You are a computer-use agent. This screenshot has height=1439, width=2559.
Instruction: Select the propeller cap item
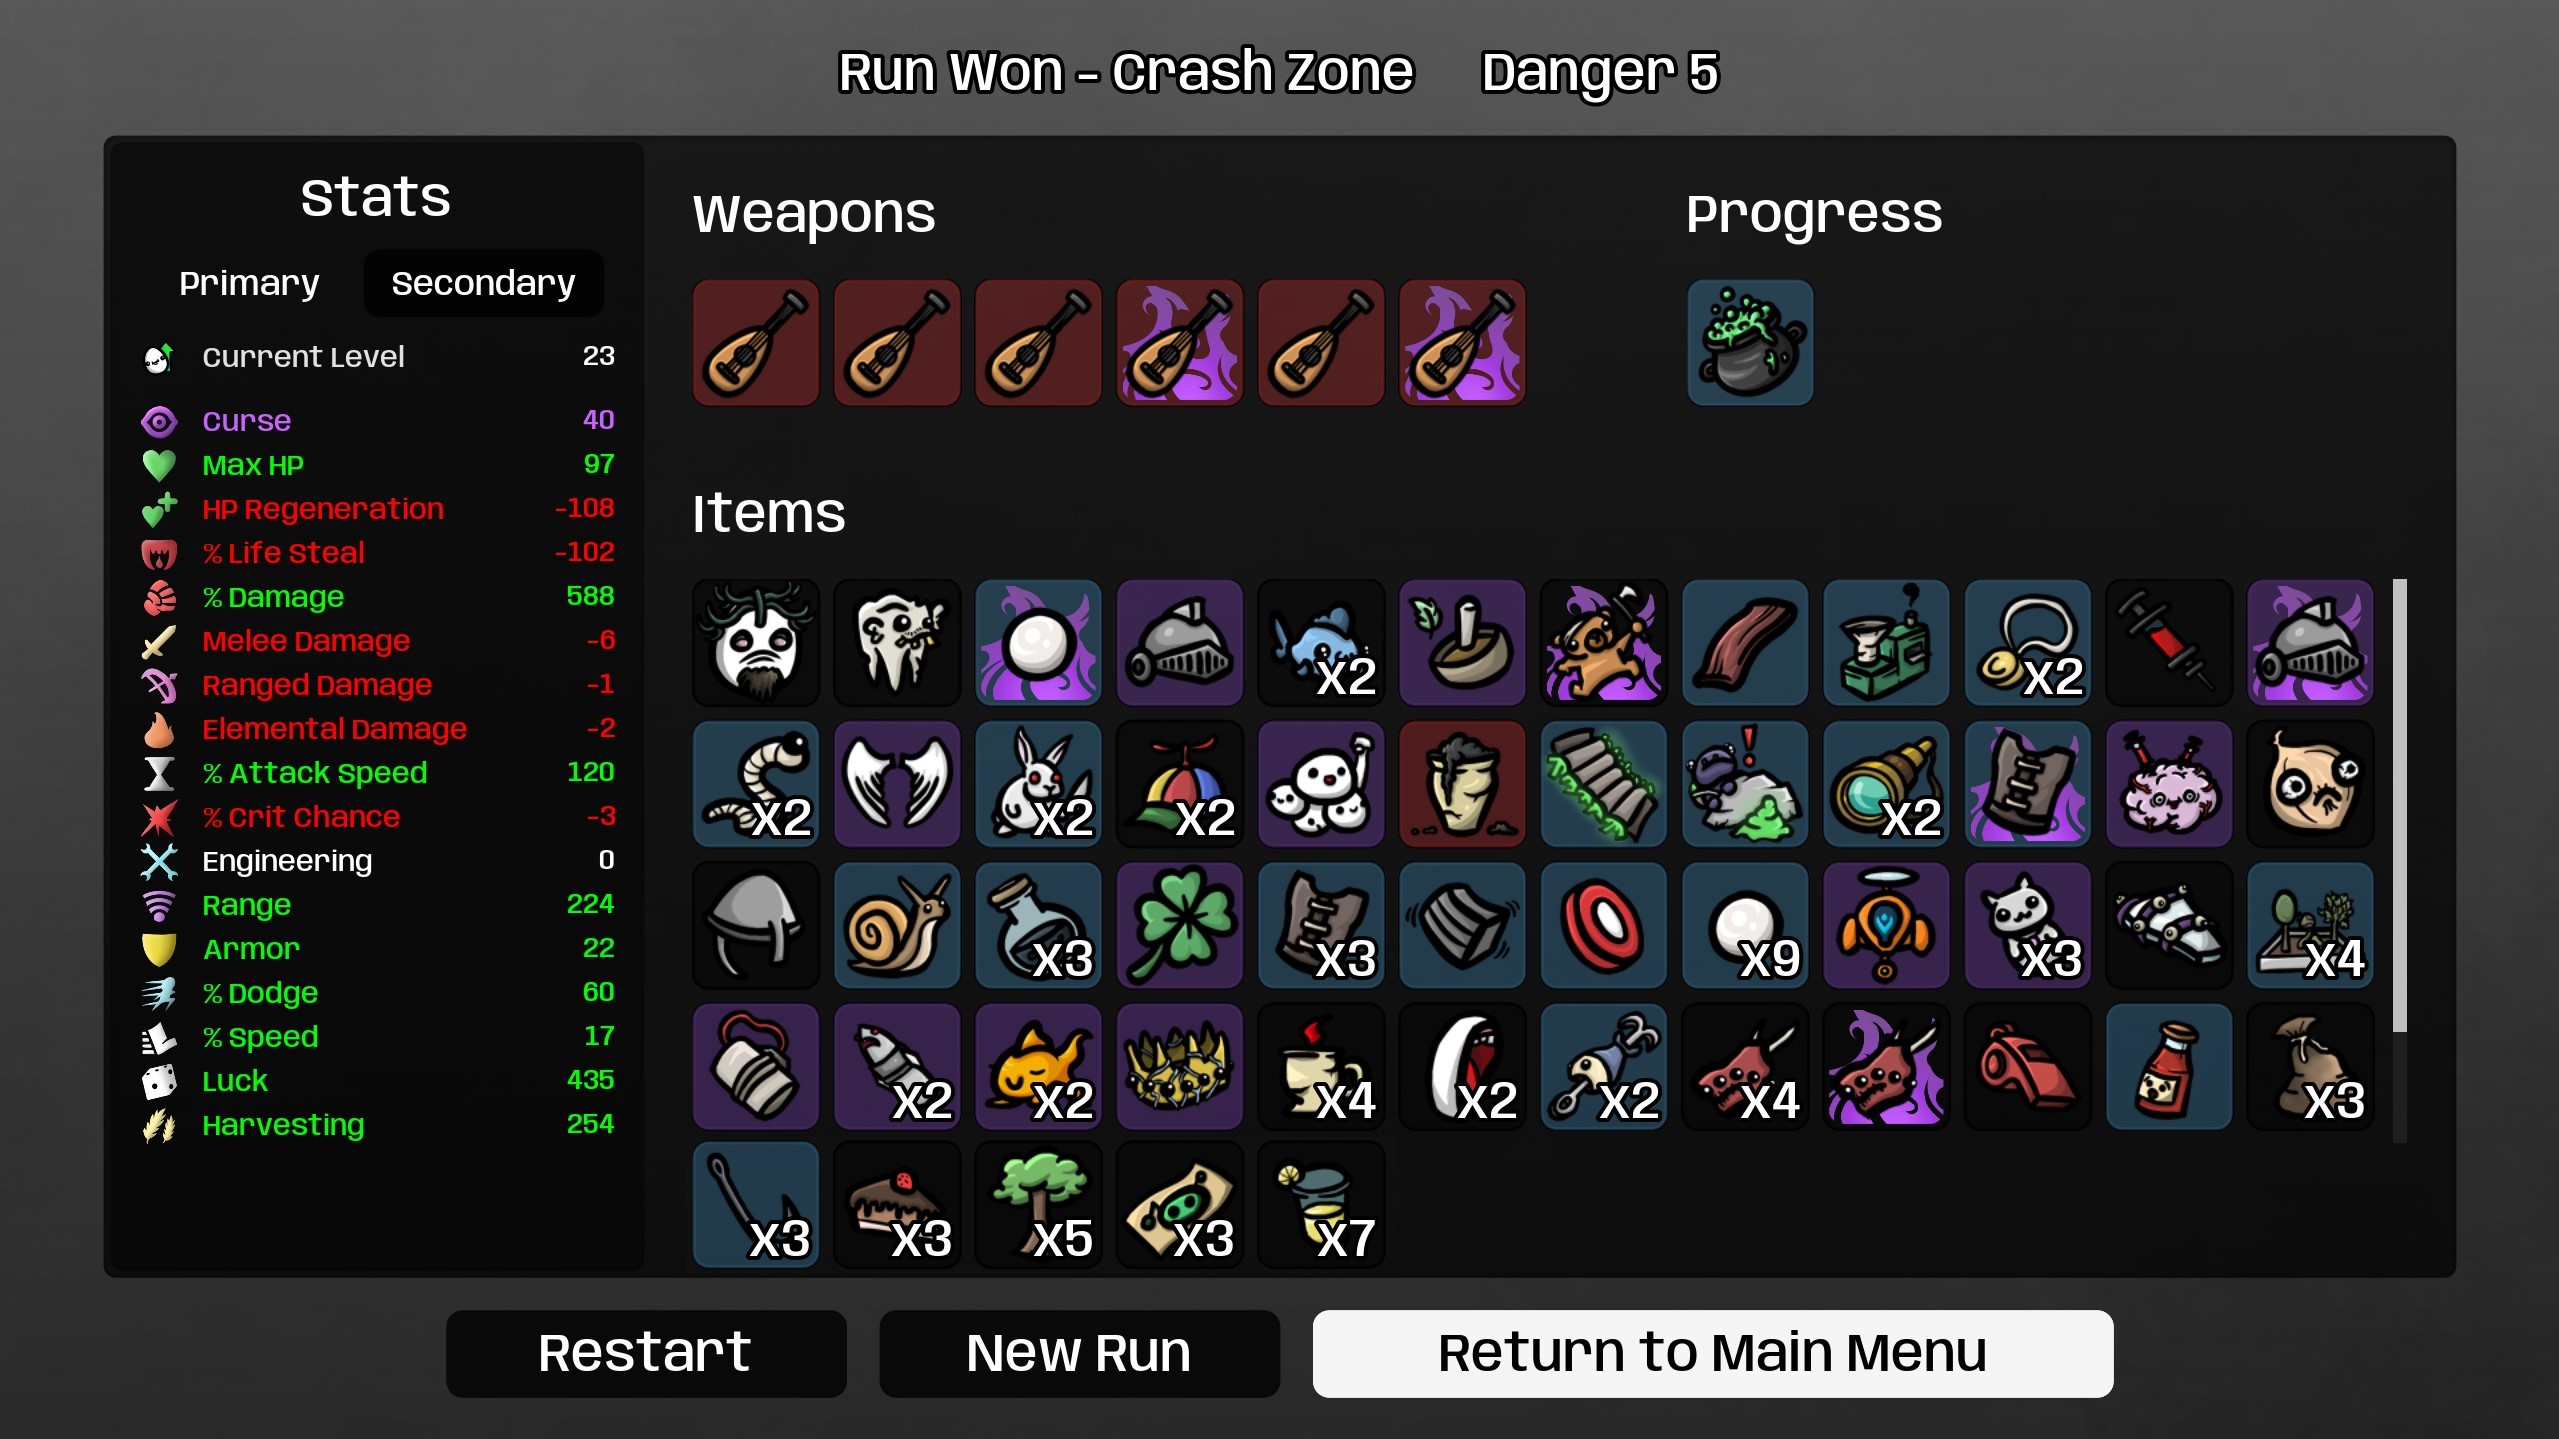tap(1180, 784)
